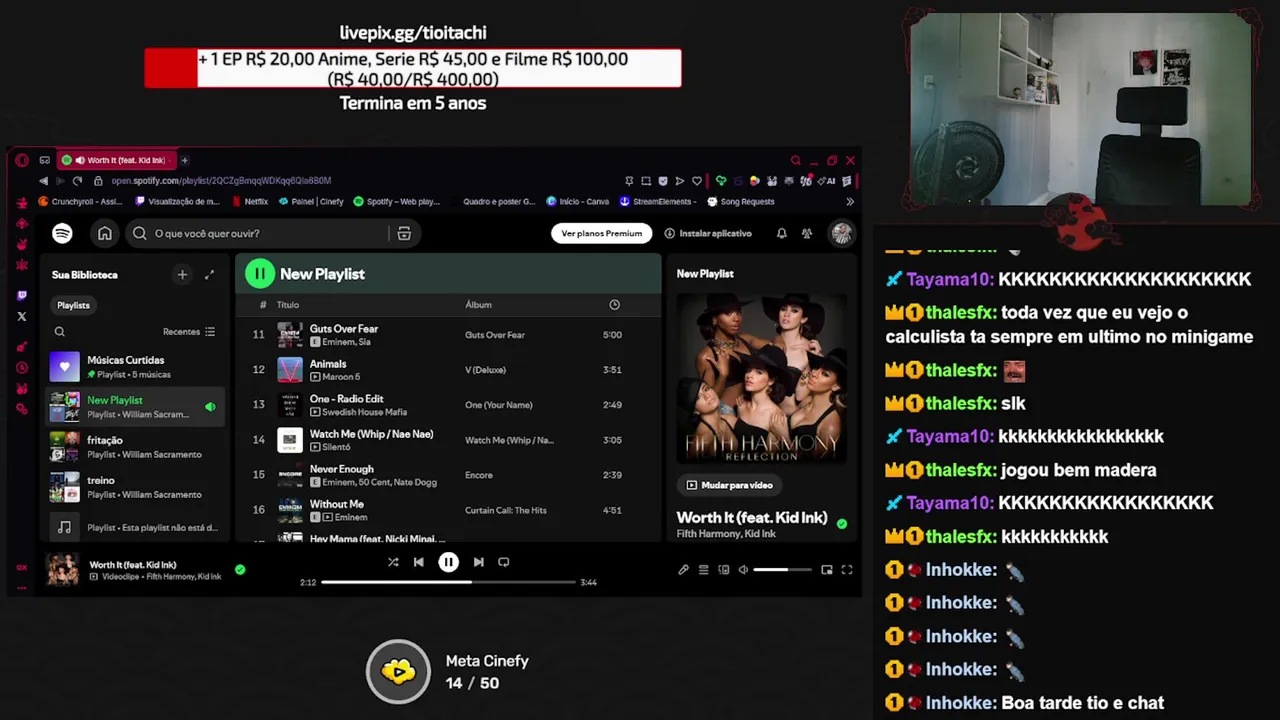This screenshot has height=720, width=1280.
Task: Open the Spotify user profile avatar
Action: [842, 233]
